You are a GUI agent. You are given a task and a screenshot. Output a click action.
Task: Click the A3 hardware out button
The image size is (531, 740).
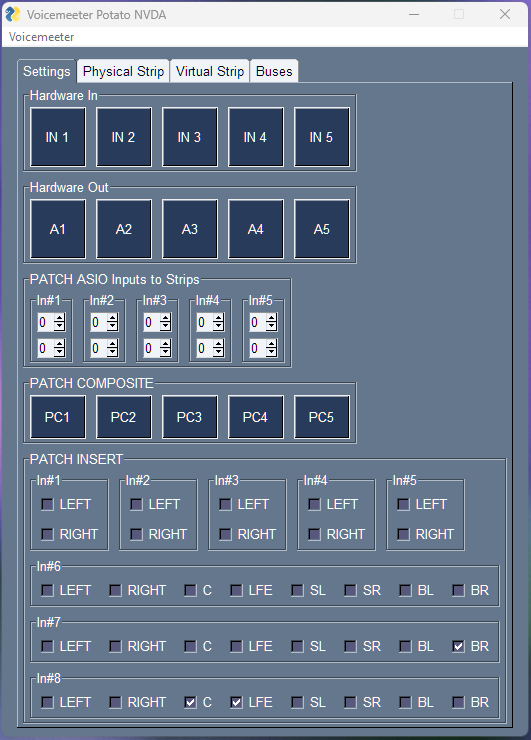click(190, 229)
